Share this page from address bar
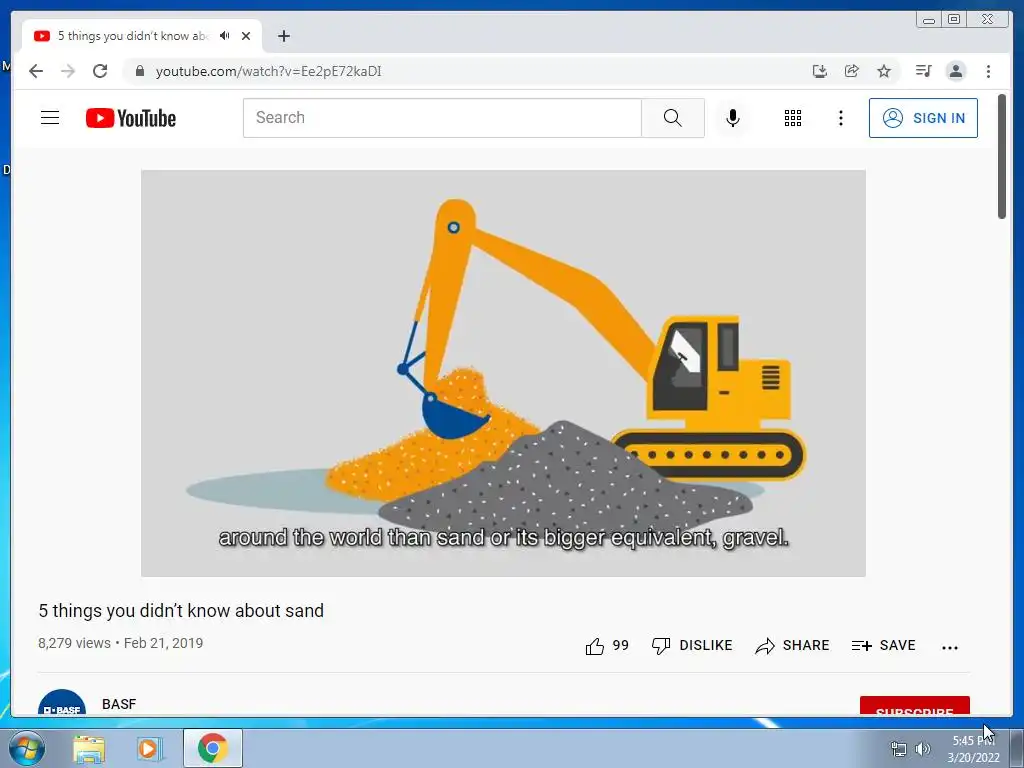 pyautogui.click(x=852, y=71)
